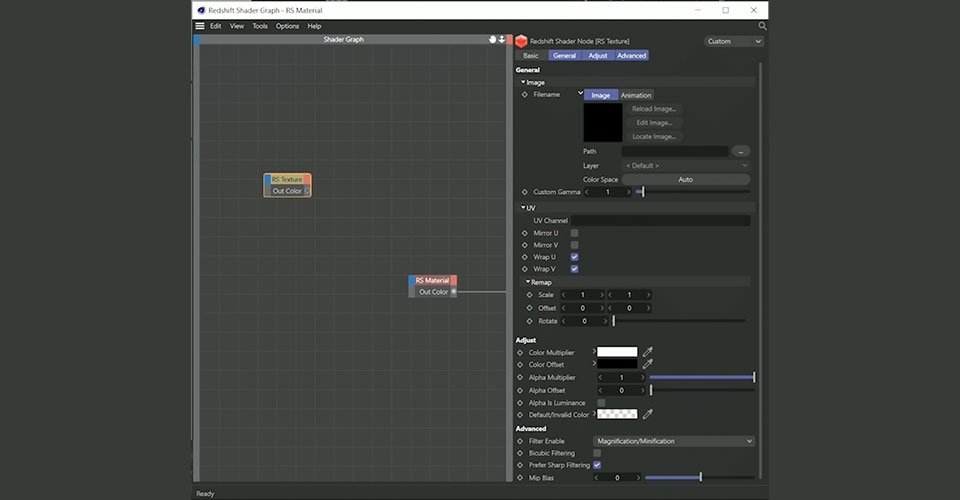The image size is (960, 500).
Task: Enable the Mirror U checkbox
Action: pyautogui.click(x=574, y=233)
